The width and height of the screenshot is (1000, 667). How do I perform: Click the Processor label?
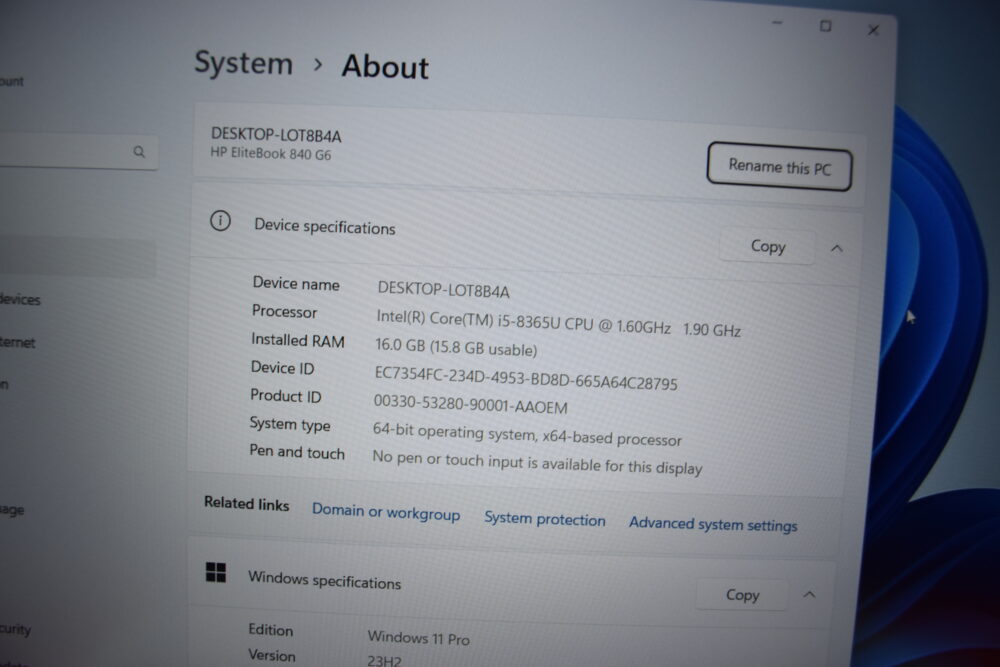(x=284, y=311)
